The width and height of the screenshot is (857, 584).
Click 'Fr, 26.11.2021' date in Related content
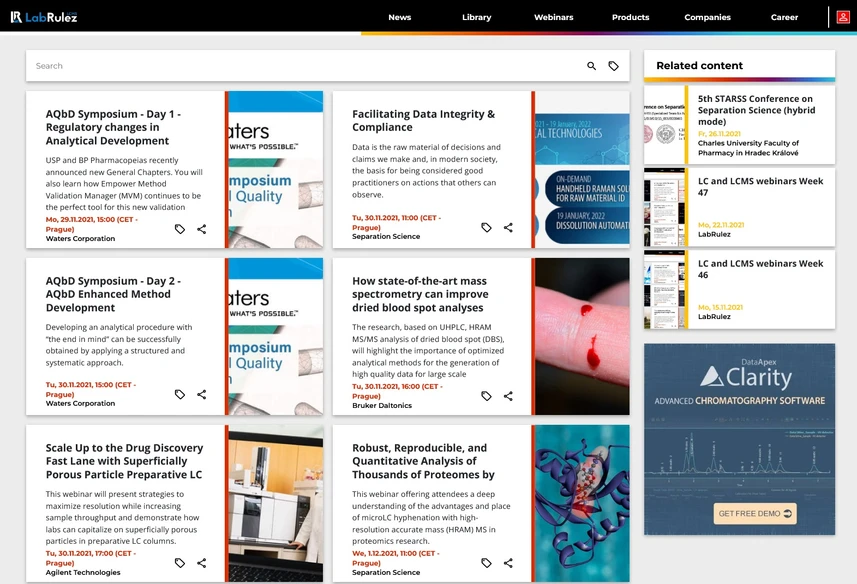click(x=719, y=134)
